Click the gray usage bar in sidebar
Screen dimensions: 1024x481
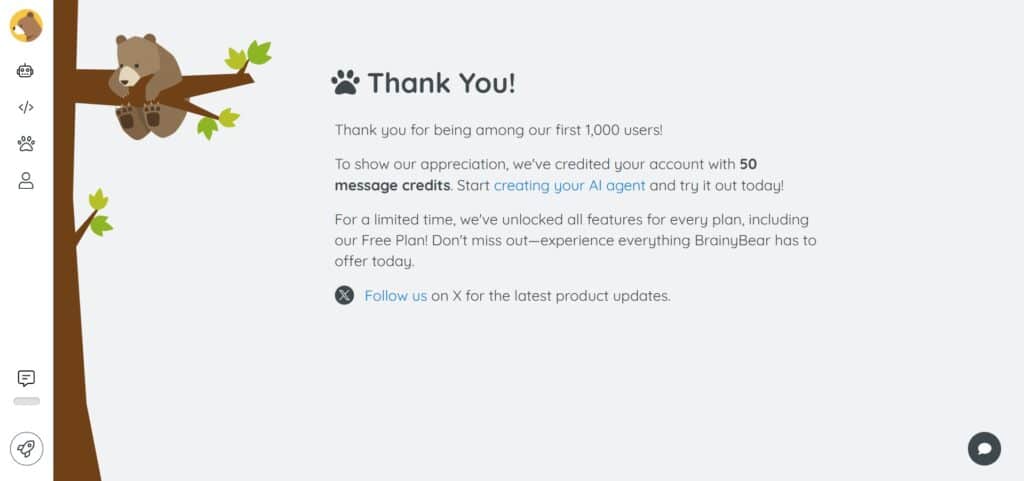click(26, 401)
